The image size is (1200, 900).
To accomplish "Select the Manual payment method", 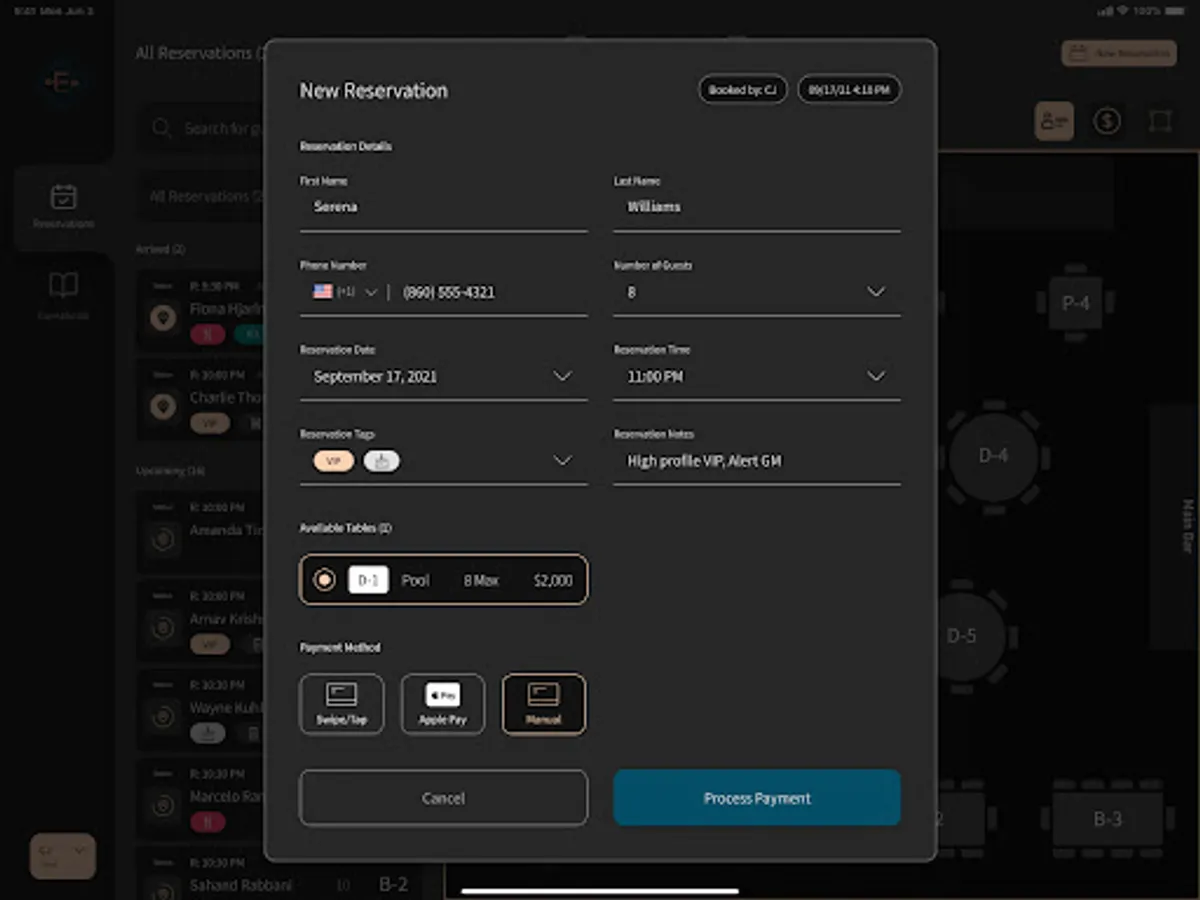I will pyautogui.click(x=544, y=704).
